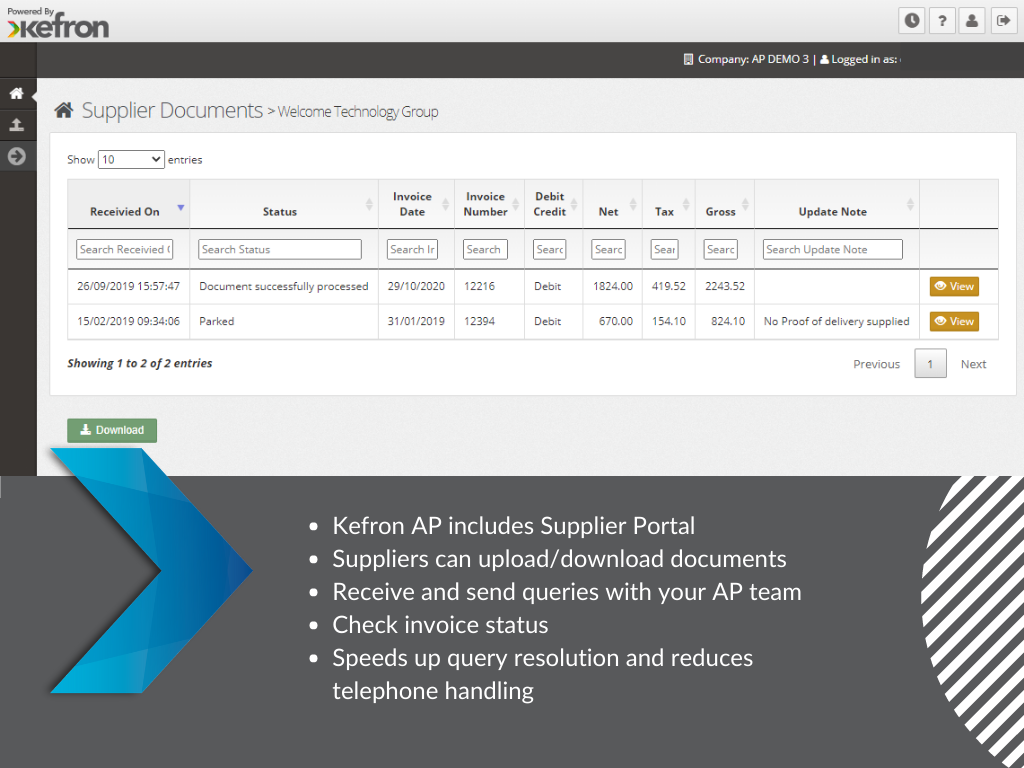The width and height of the screenshot is (1024, 768).
Task: Sort by Status column
Action: tap(283, 204)
